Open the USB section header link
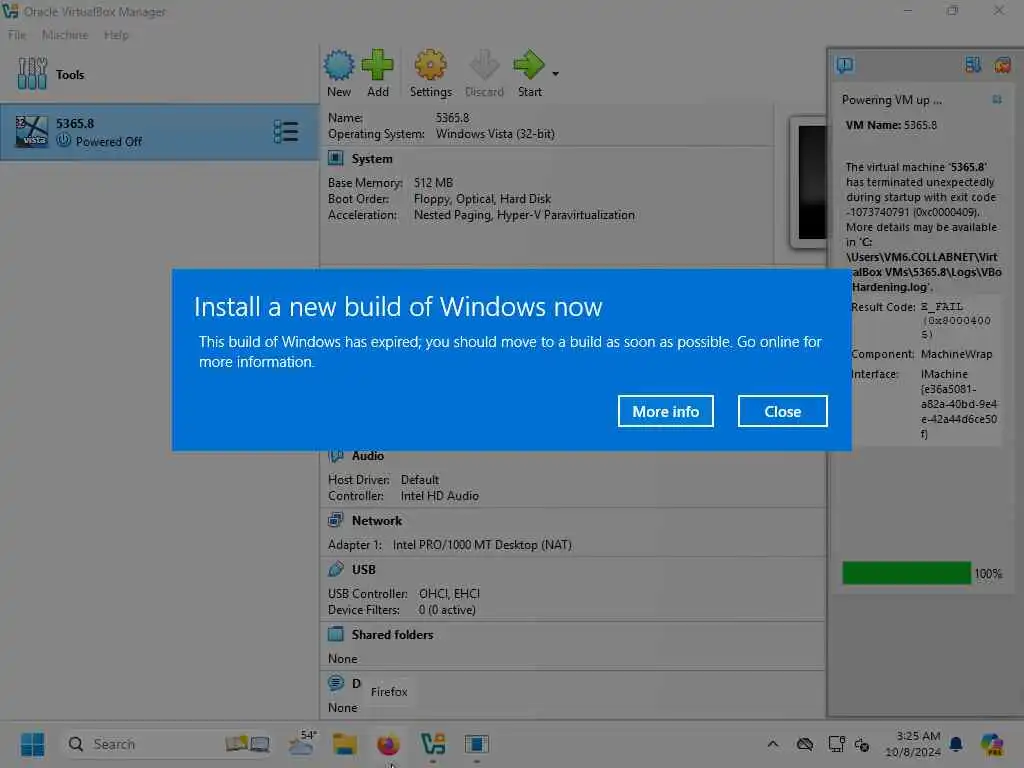Image resolution: width=1024 pixels, height=768 pixels. coord(364,569)
